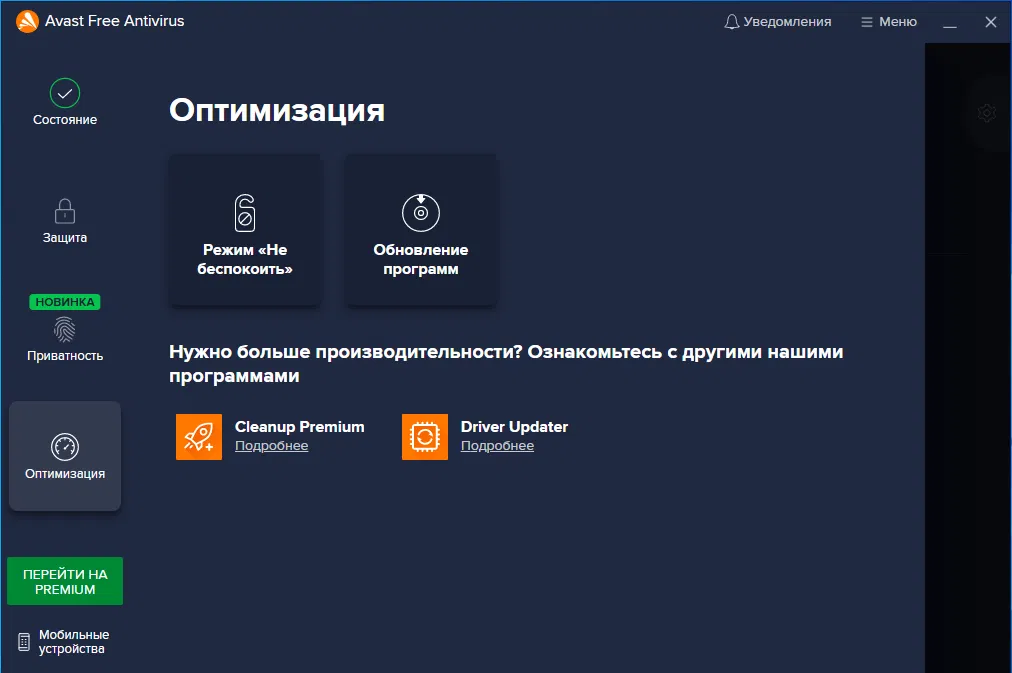Viewport: 1012px width, 673px height.
Task: Open the Защита protection tab
Action: [65, 221]
